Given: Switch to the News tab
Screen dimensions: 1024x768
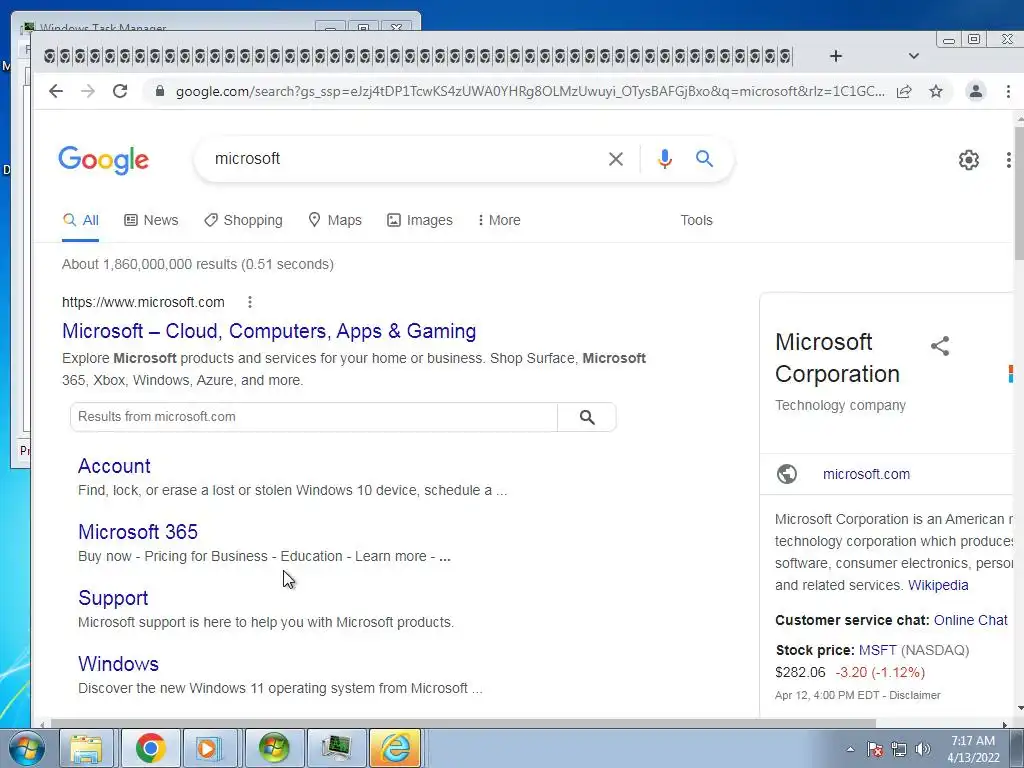Looking at the screenshot, I should [151, 221].
